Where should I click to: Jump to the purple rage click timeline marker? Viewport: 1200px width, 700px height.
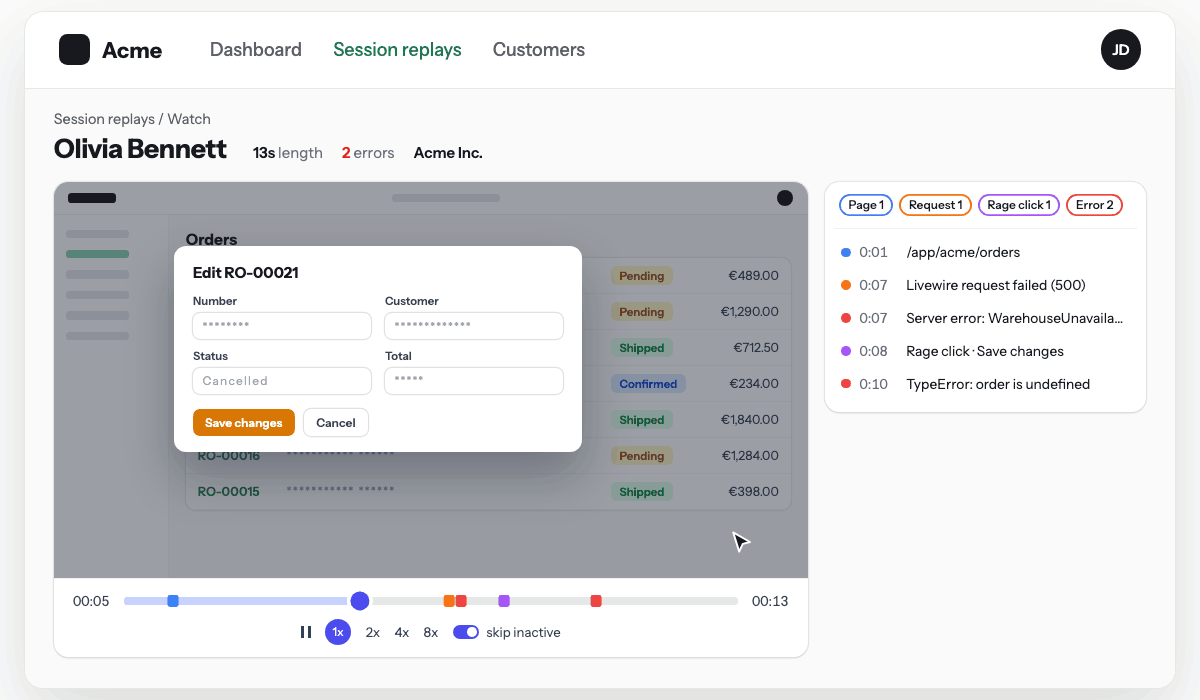504,601
